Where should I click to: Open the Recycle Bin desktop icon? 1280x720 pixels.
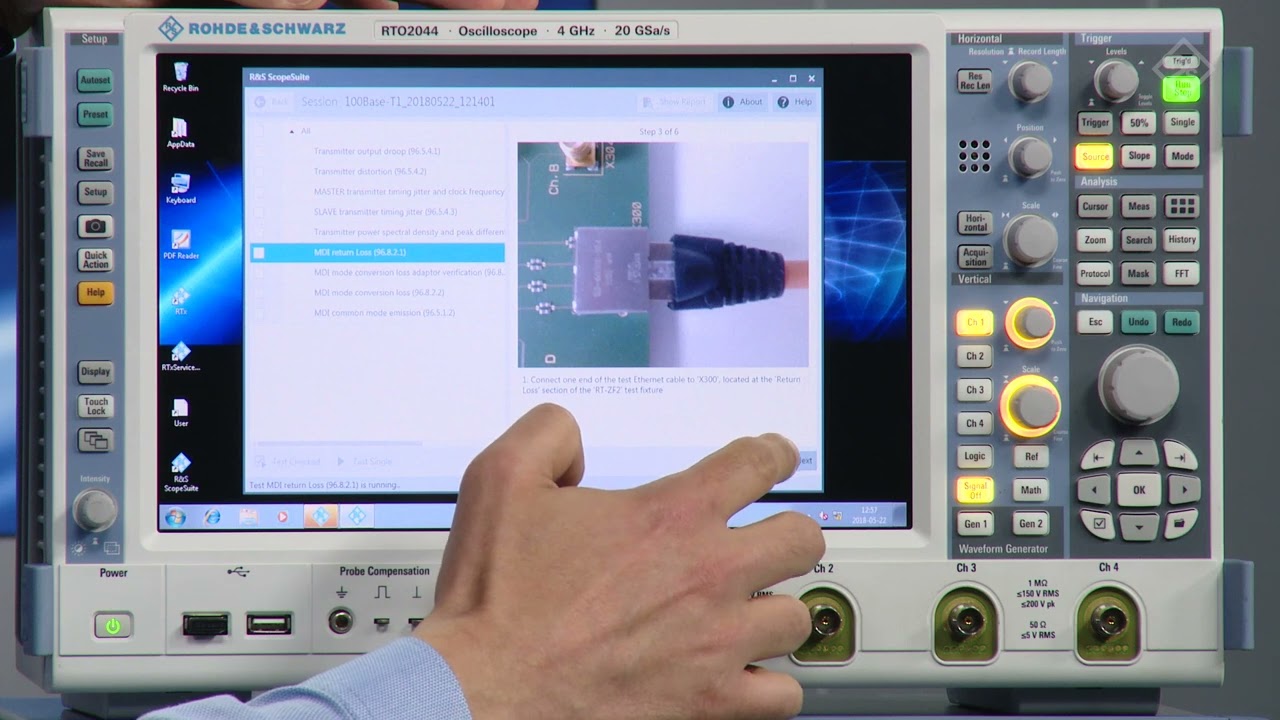pyautogui.click(x=181, y=76)
